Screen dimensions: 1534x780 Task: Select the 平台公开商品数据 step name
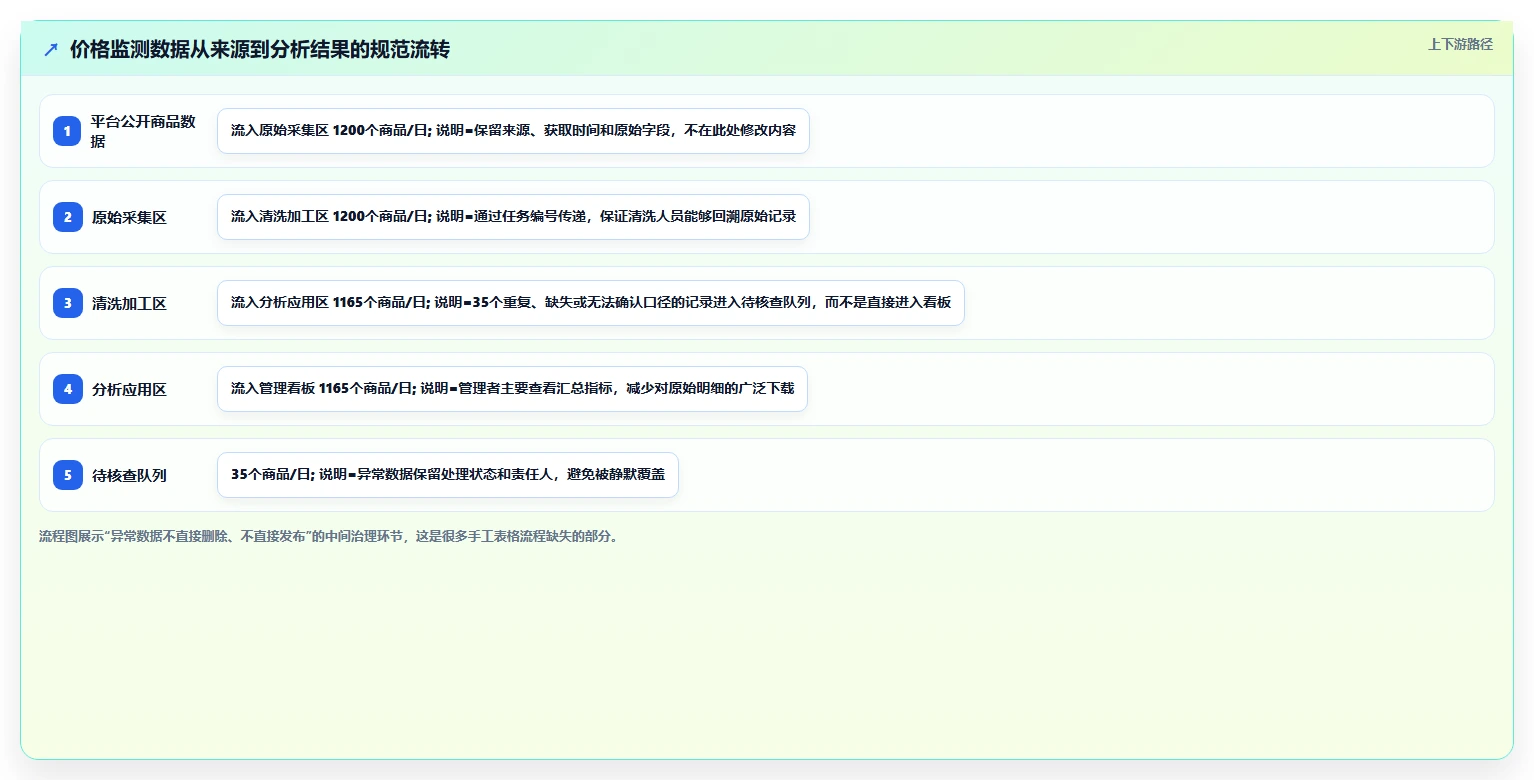(x=143, y=131)
